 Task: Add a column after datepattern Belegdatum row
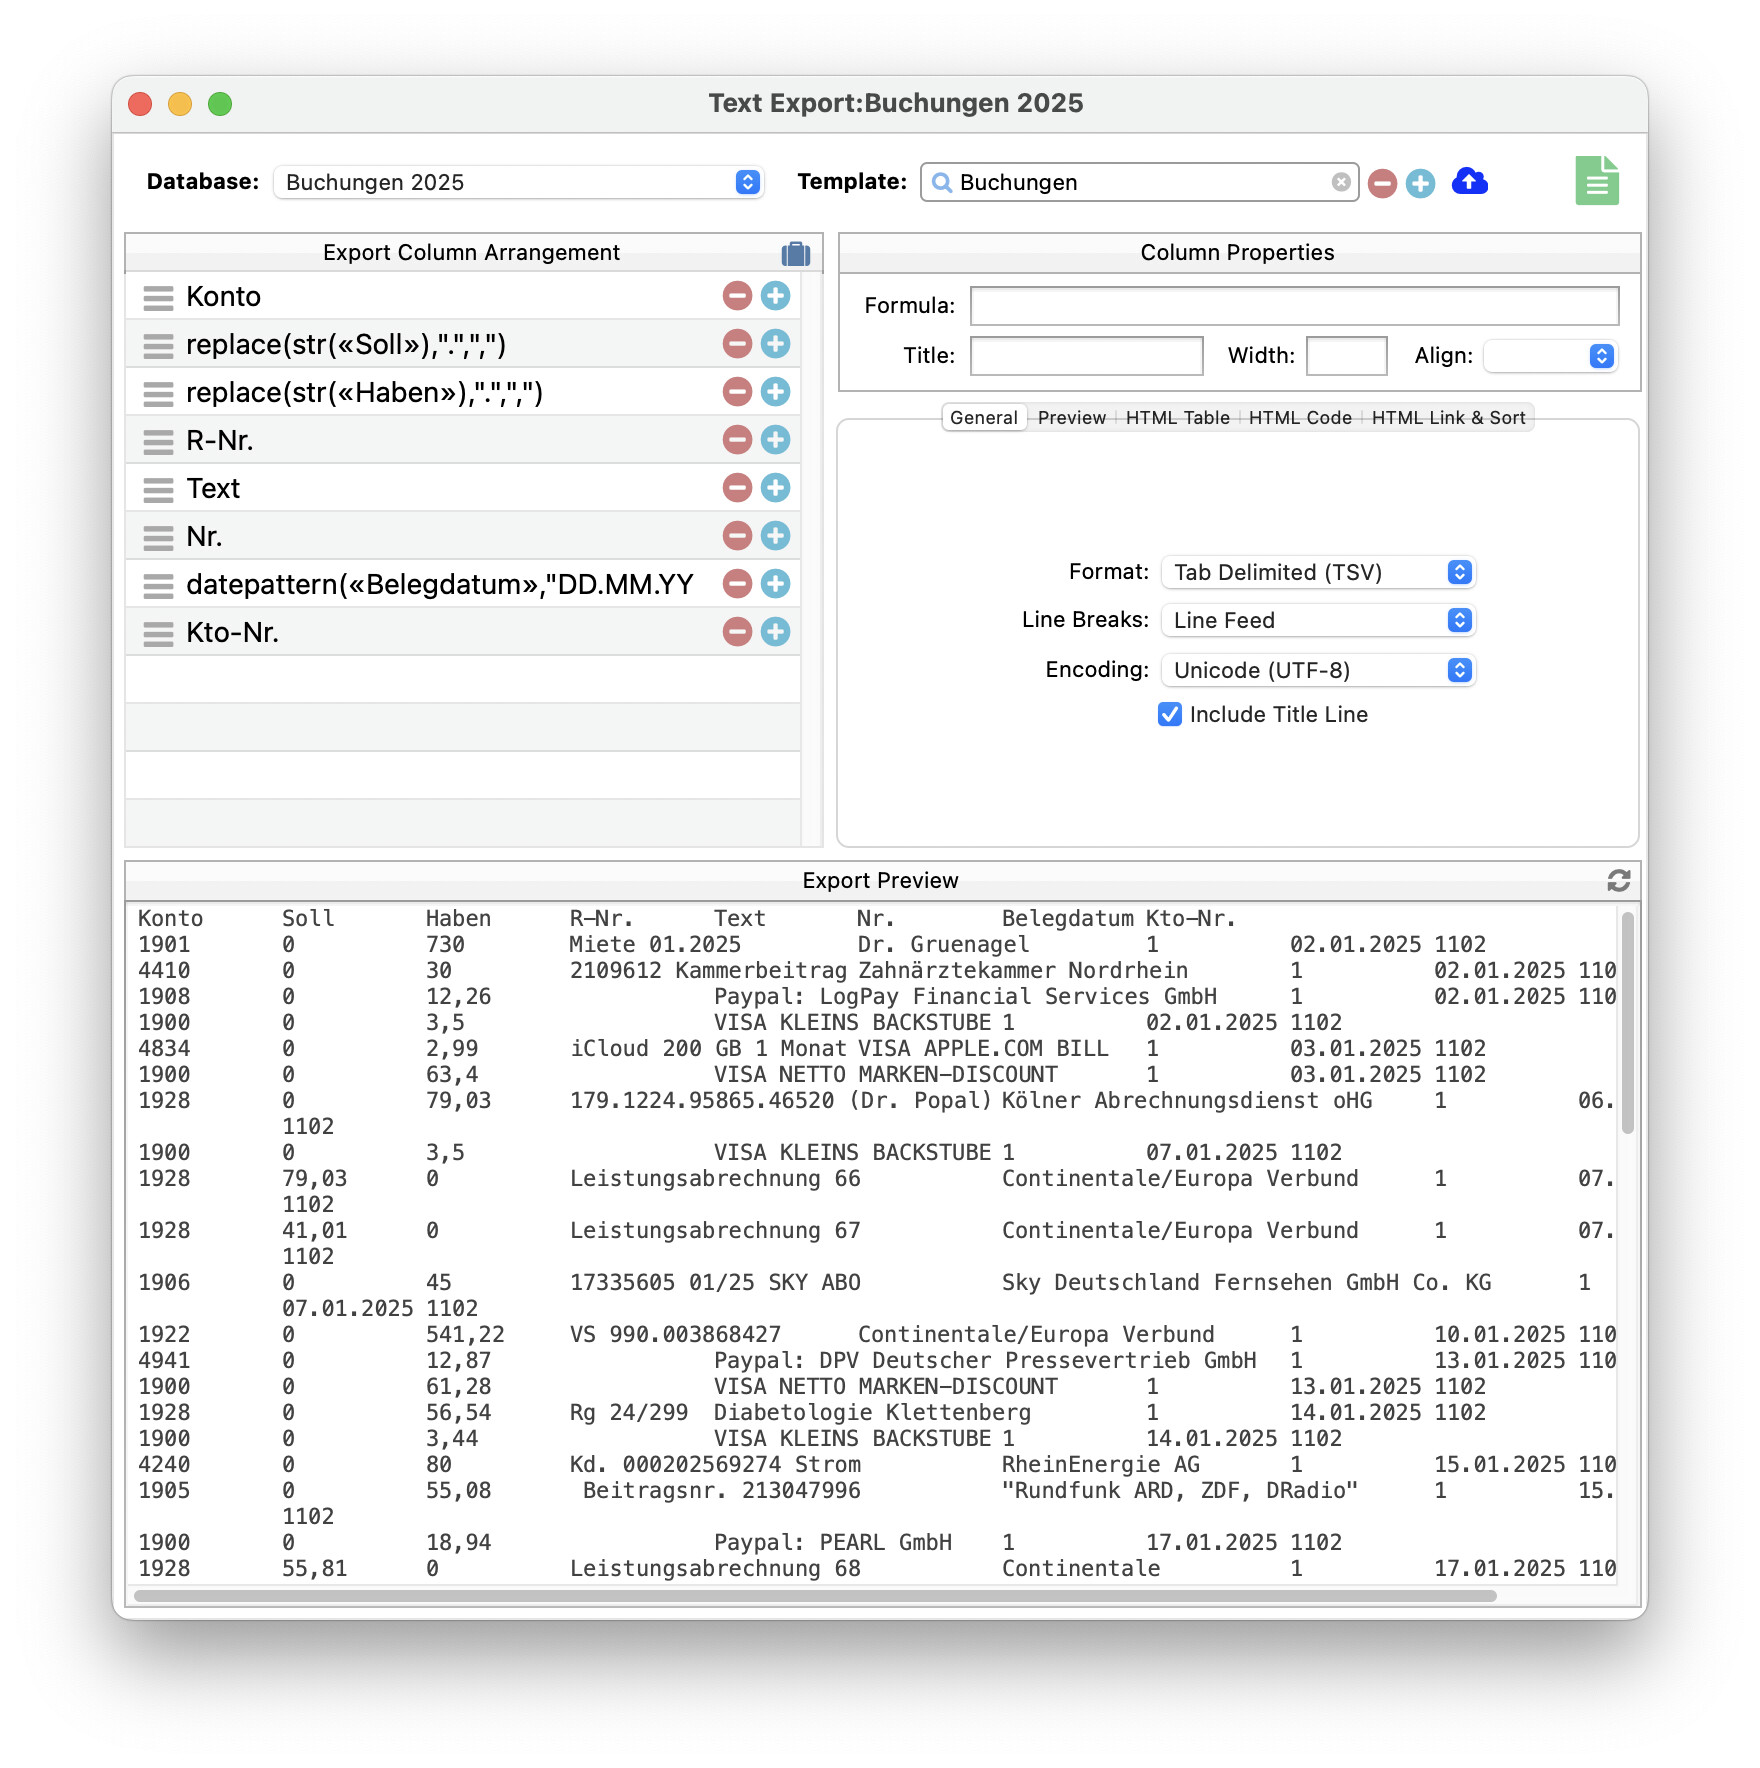[775, 584]
